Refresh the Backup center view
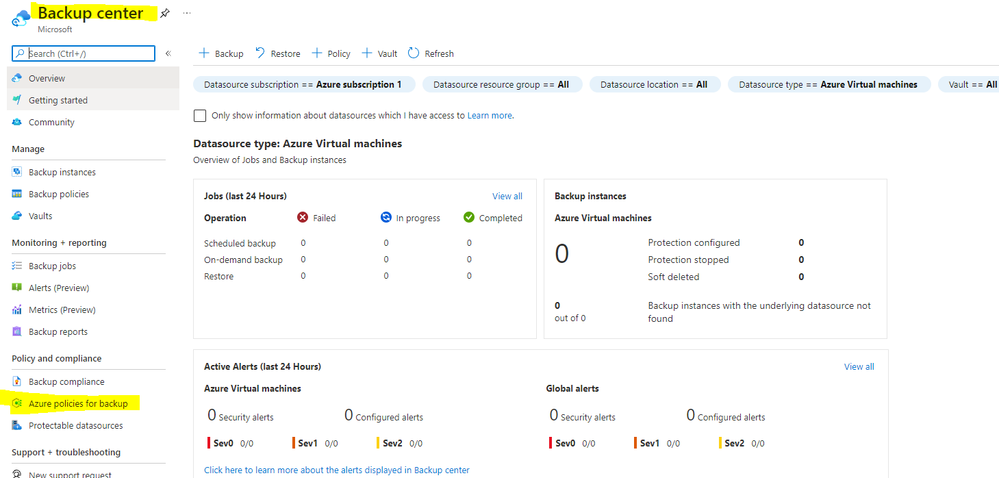Screen dimensions: 999x478 coord(431,54)
